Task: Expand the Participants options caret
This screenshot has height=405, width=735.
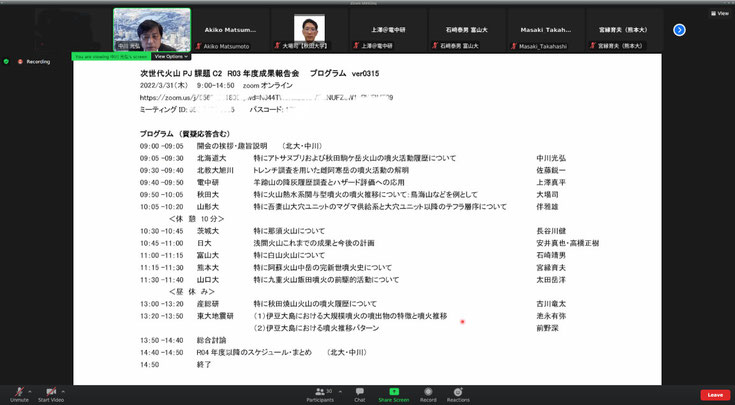Action: pos(340,391)
